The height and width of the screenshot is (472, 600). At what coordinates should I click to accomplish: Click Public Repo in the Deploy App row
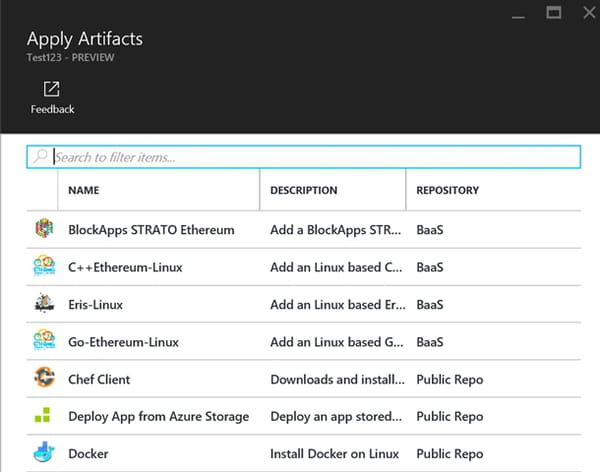click(450, 416)
